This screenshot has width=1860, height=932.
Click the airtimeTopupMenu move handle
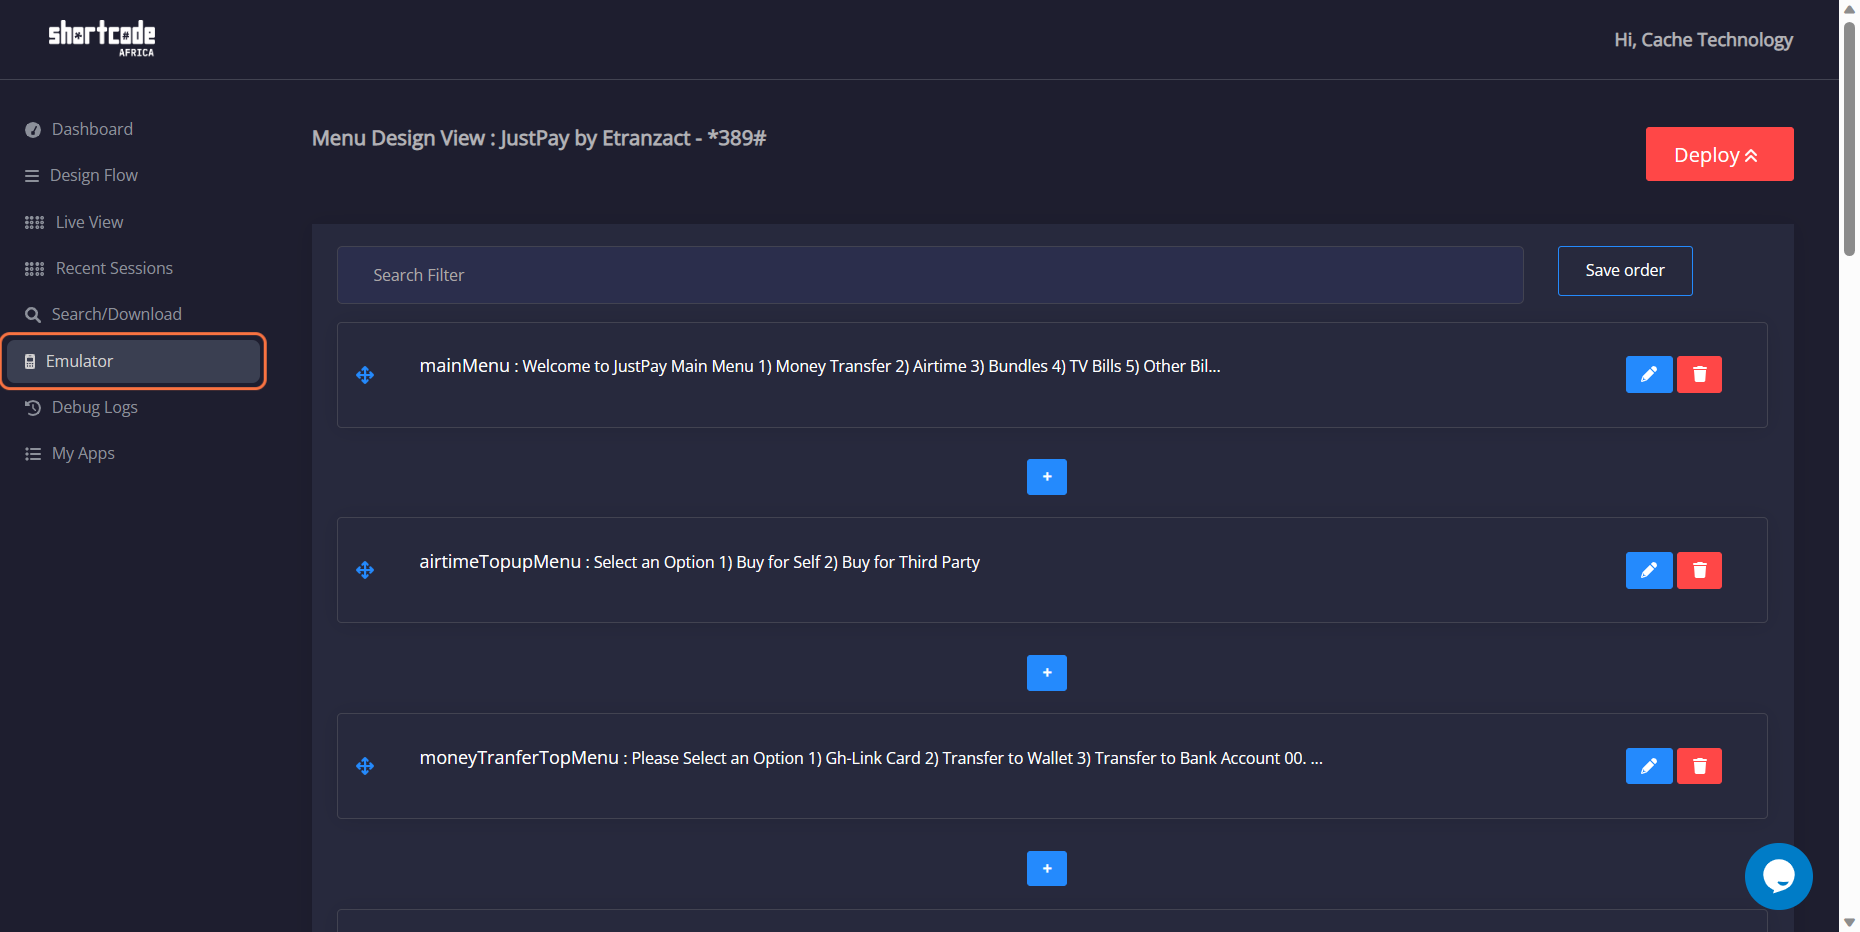click(x=365, y=570)
